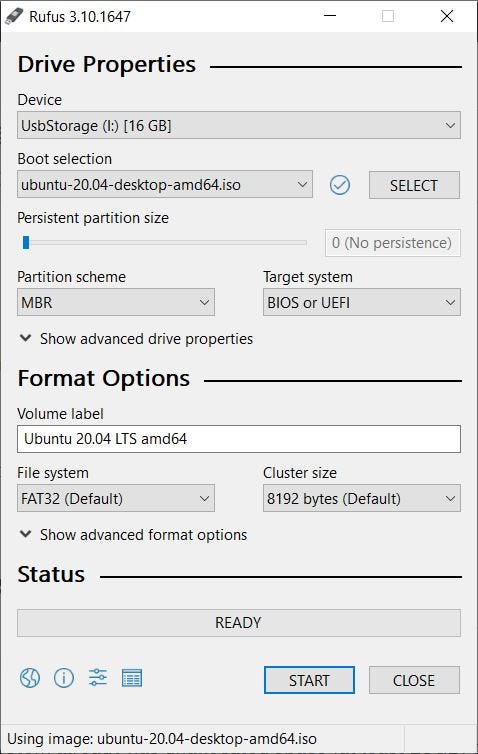
Task: Open the Target system dropdown
Action: click(362, 302)
